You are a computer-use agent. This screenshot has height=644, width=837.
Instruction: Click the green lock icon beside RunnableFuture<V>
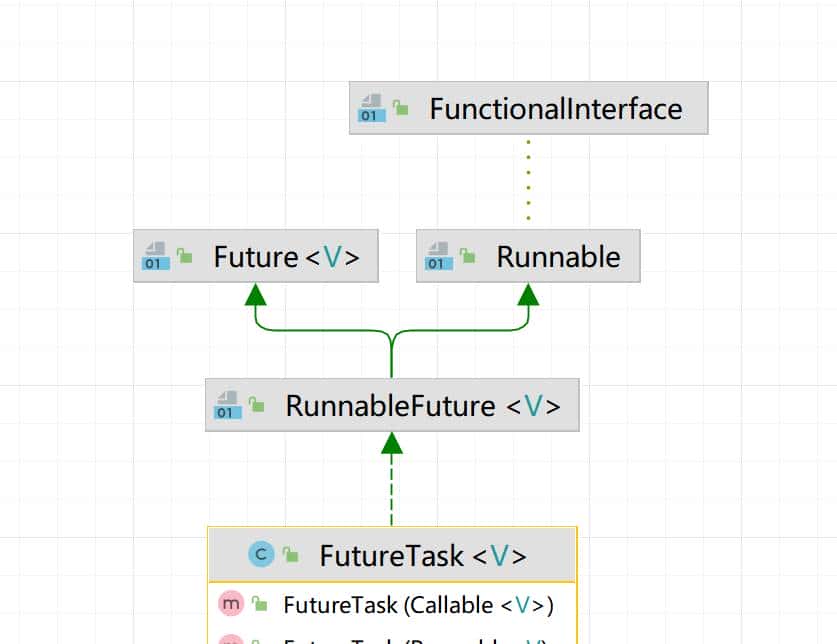(x=257, y=406)
